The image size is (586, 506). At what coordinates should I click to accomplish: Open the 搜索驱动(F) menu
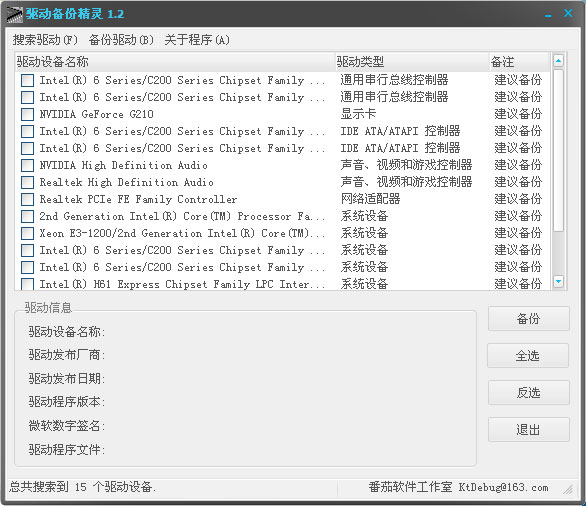coord(45,40)
